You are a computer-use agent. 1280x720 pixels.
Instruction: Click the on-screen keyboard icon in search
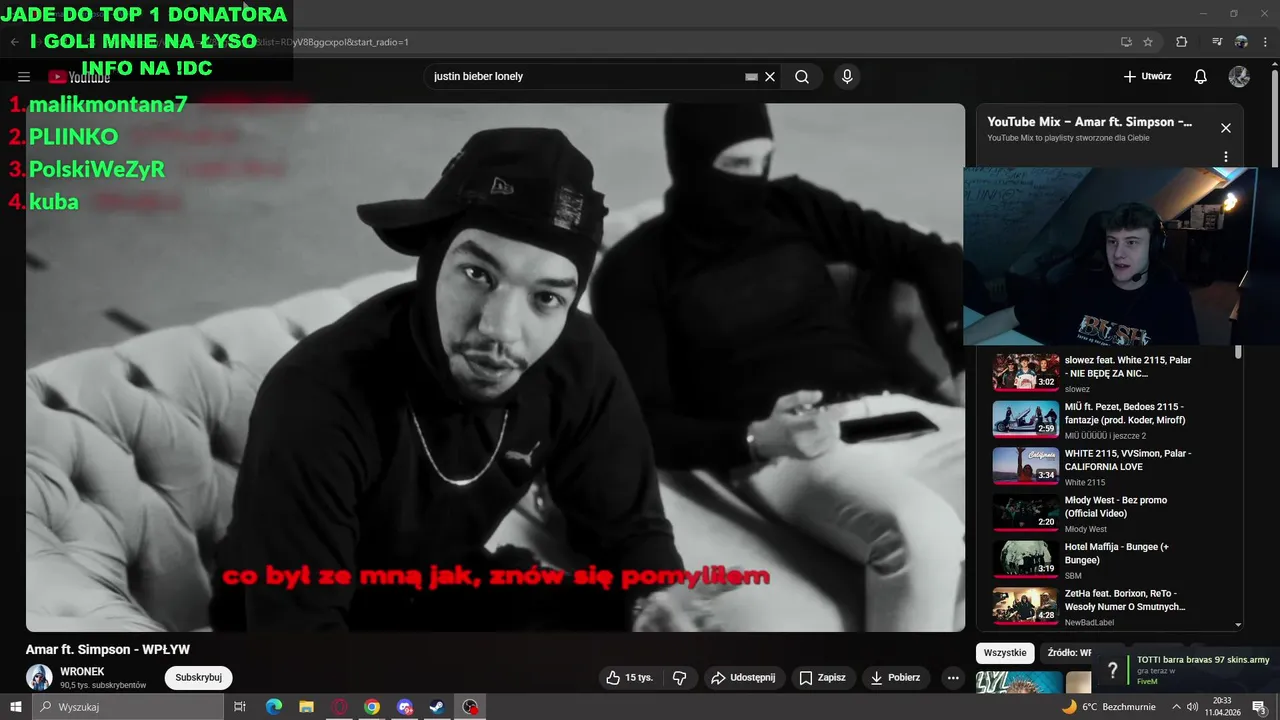pos(751,77)
